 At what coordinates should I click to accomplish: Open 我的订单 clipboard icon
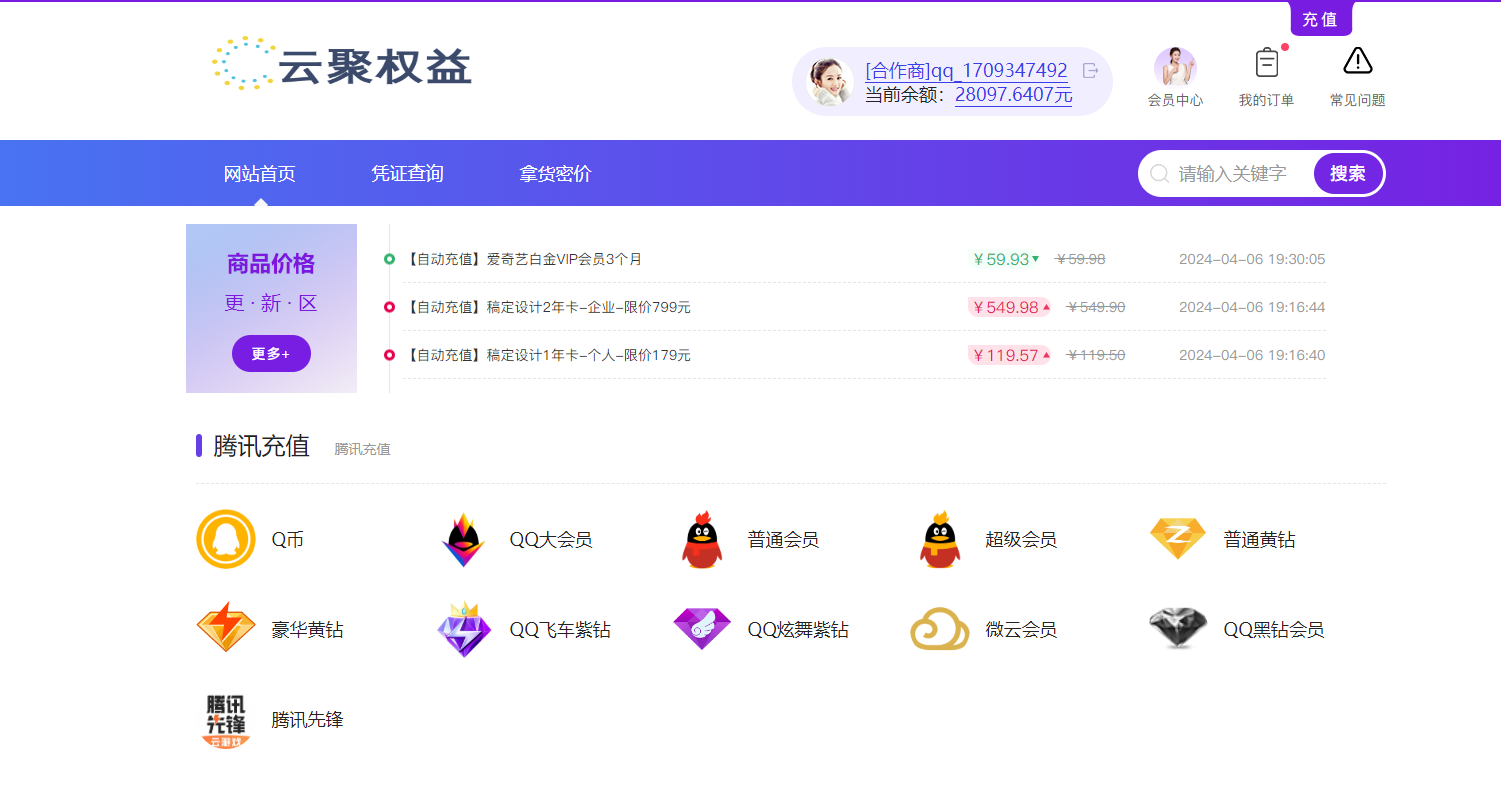[1266, 61]
